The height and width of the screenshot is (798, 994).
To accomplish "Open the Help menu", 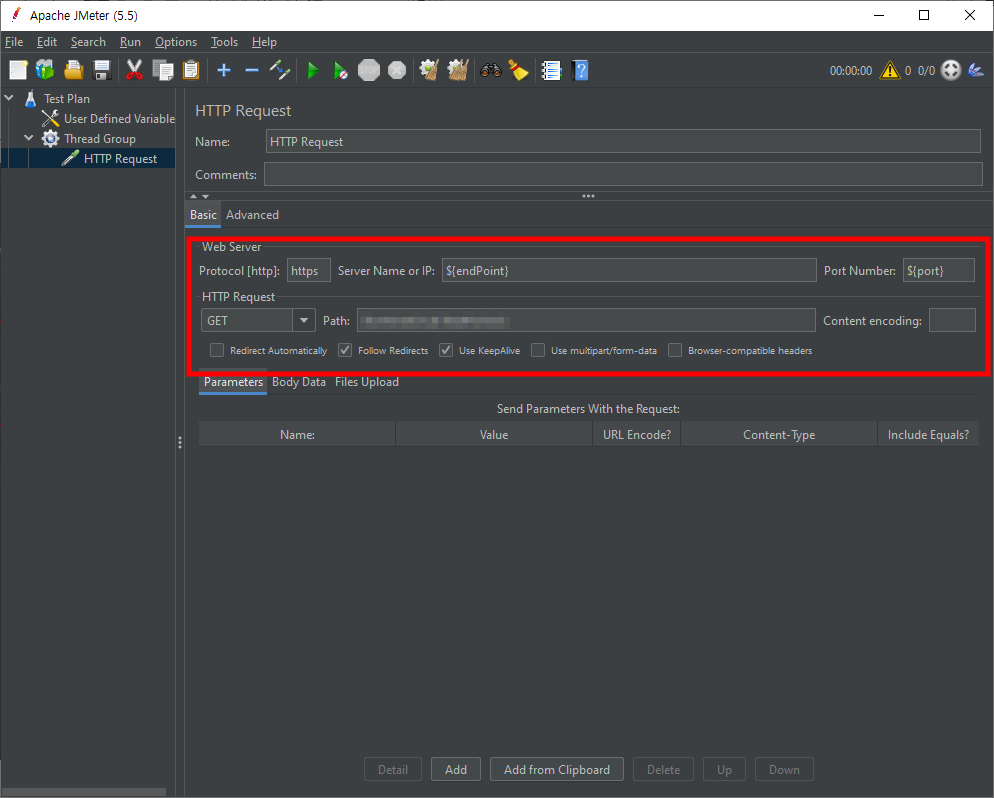I will pos(264,42).
